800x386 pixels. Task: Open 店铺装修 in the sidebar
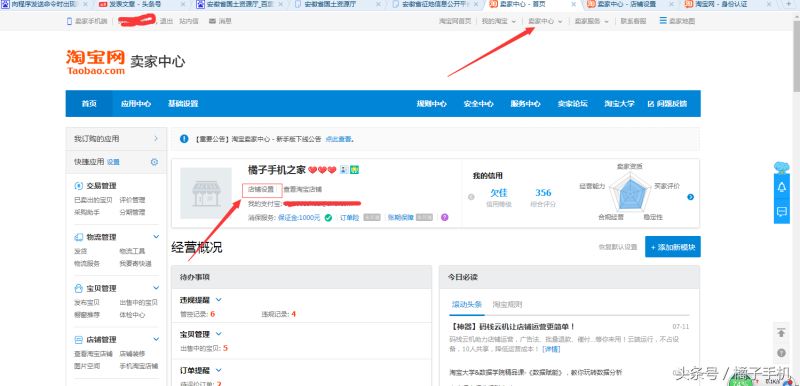click(132, 353)
